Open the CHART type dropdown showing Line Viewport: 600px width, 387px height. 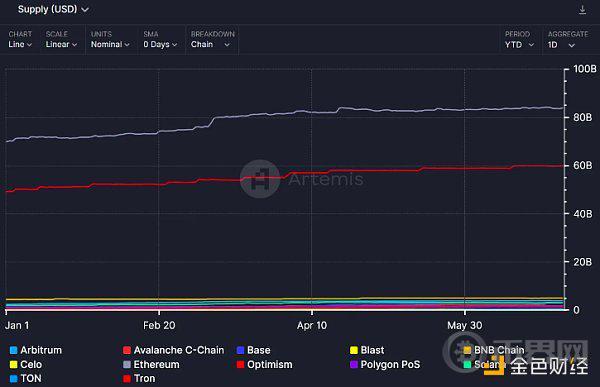pyautogui.click(x=20, y=39)
